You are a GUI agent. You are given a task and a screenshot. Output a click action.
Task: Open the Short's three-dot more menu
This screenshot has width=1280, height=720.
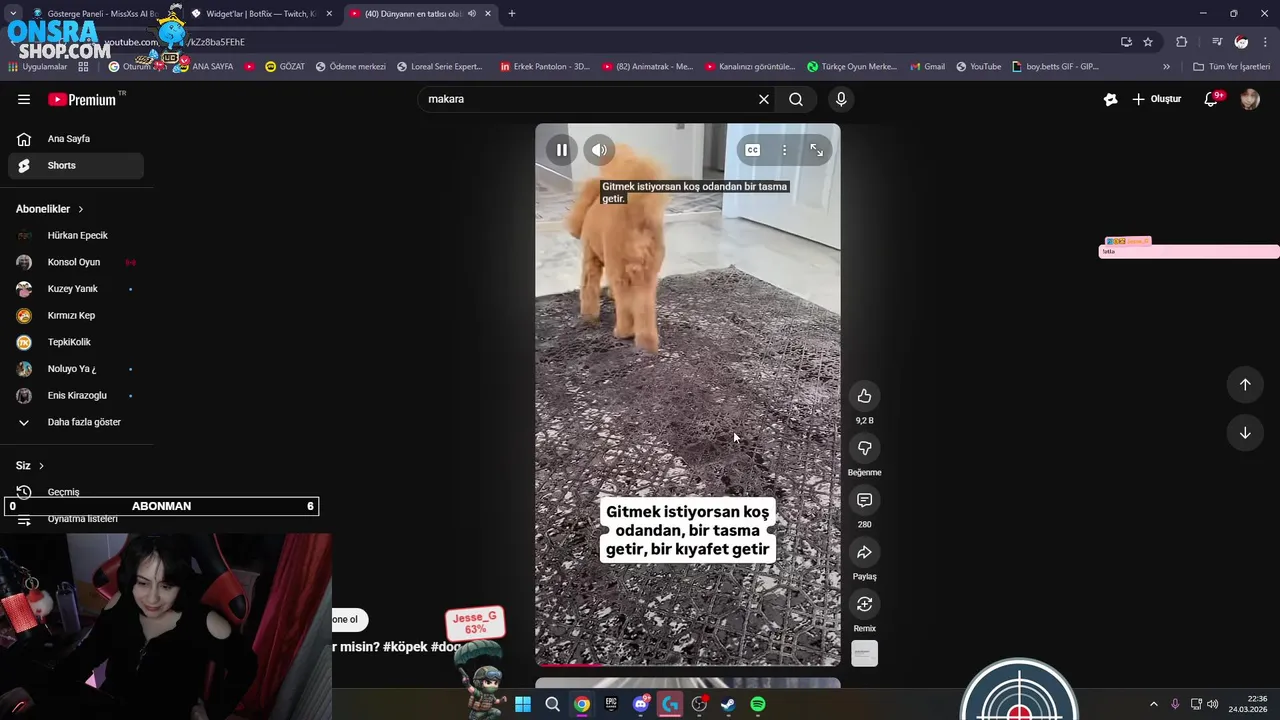(785, 150)
